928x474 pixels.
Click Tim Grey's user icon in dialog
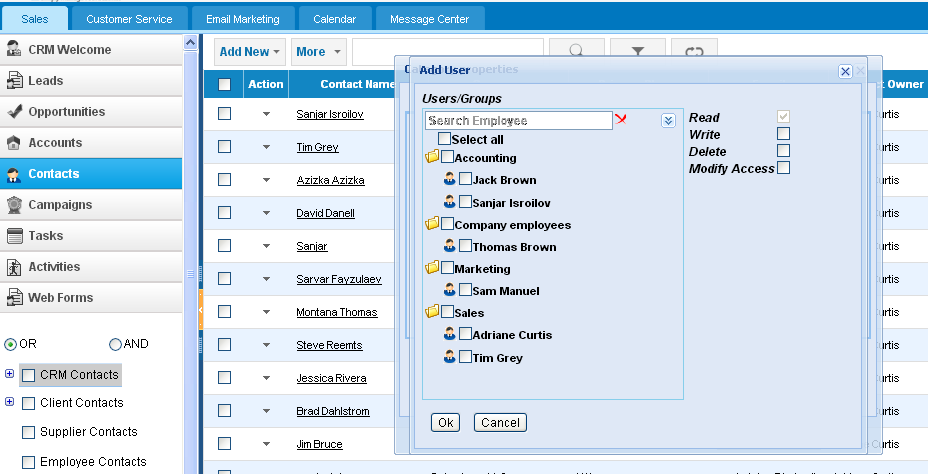click(450, 356)
